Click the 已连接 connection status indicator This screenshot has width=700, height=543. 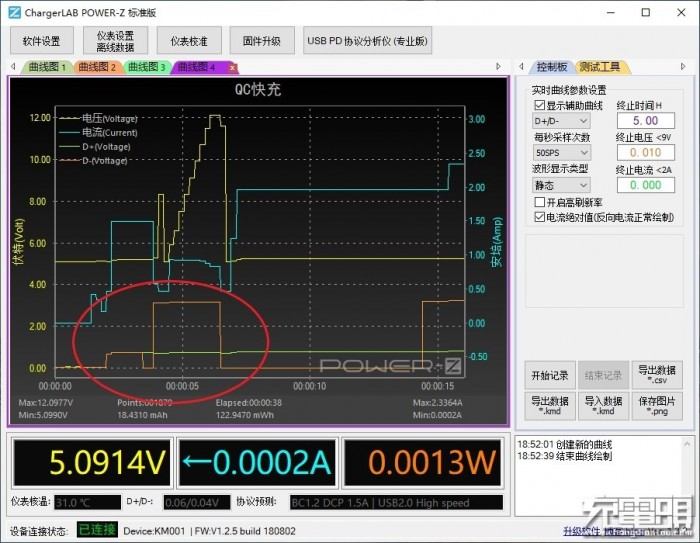click(x=97, y=530)
